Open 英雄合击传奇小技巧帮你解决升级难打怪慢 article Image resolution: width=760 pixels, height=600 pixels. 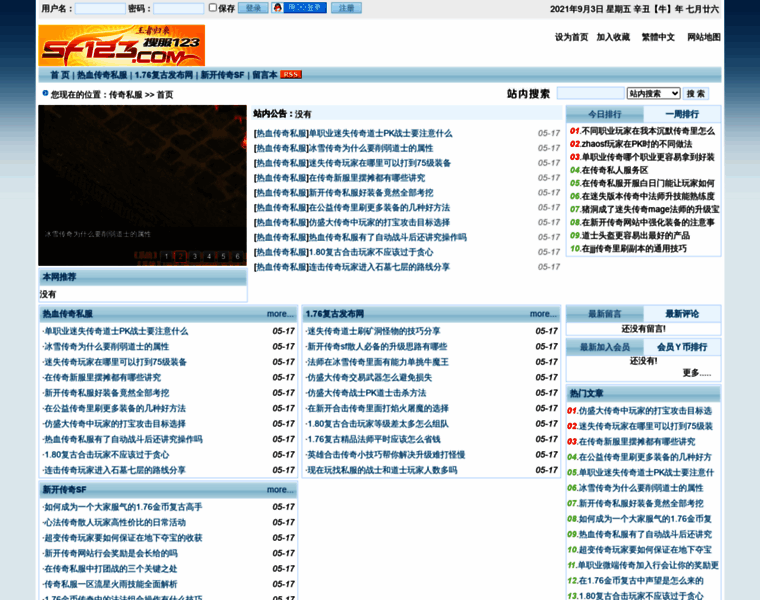(x=386, y=455)
